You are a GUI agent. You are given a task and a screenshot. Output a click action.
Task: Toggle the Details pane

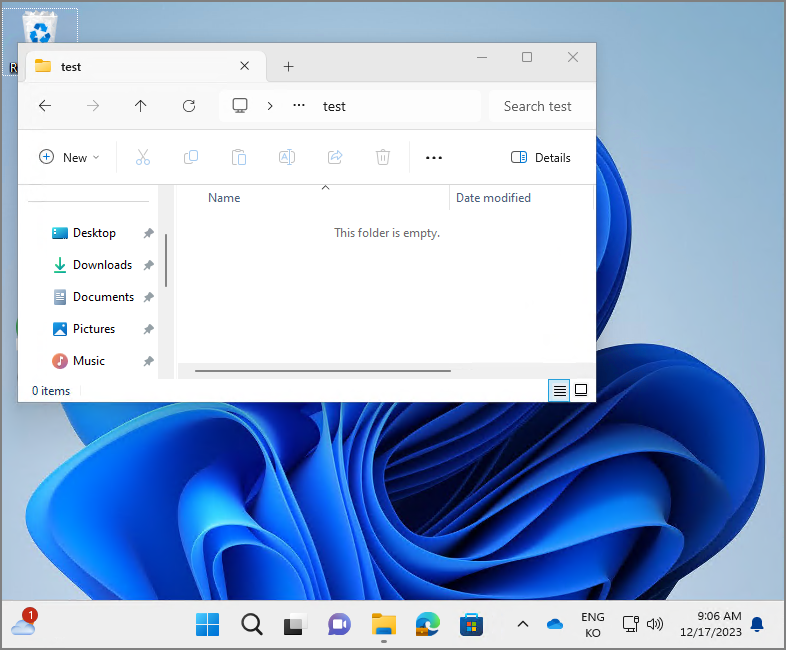point(540,157)
